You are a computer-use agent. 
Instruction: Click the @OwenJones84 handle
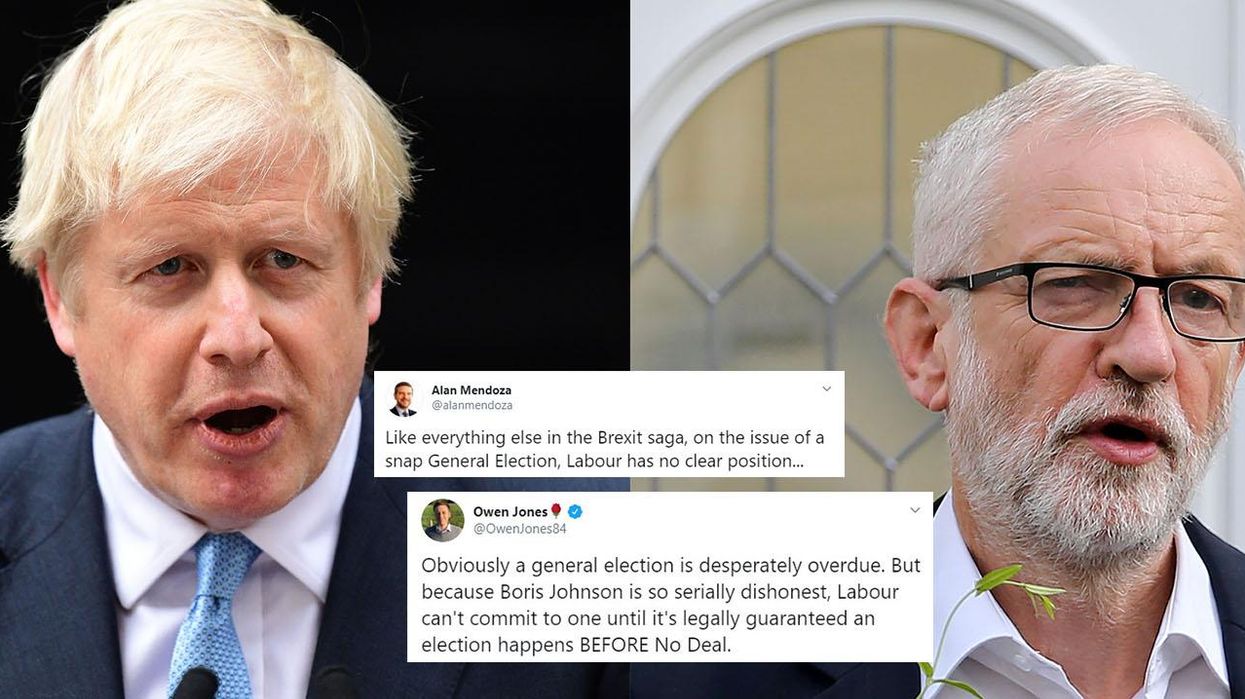[x=519, y=528]
